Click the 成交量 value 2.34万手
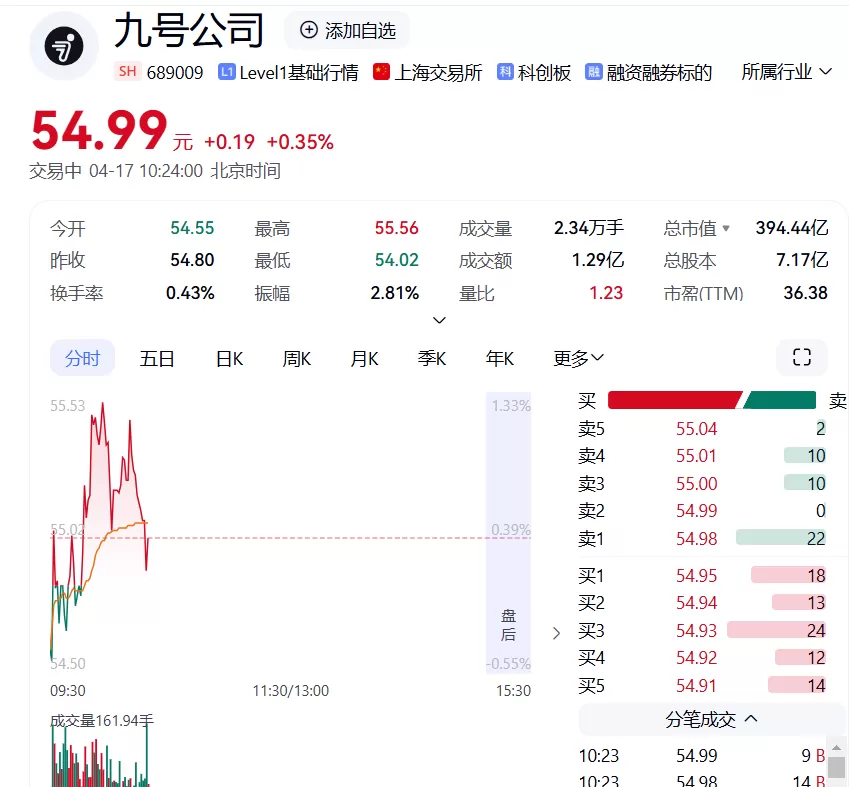Viewport: 849px width, 787px height. 589,228
